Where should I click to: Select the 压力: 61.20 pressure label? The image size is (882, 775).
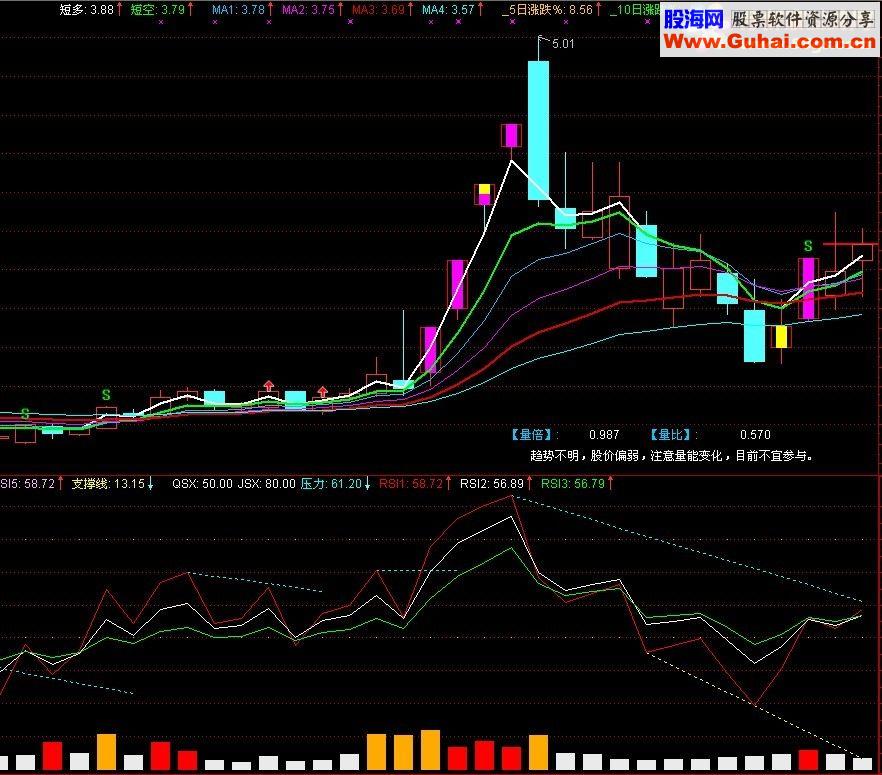(x=331, y=484)
